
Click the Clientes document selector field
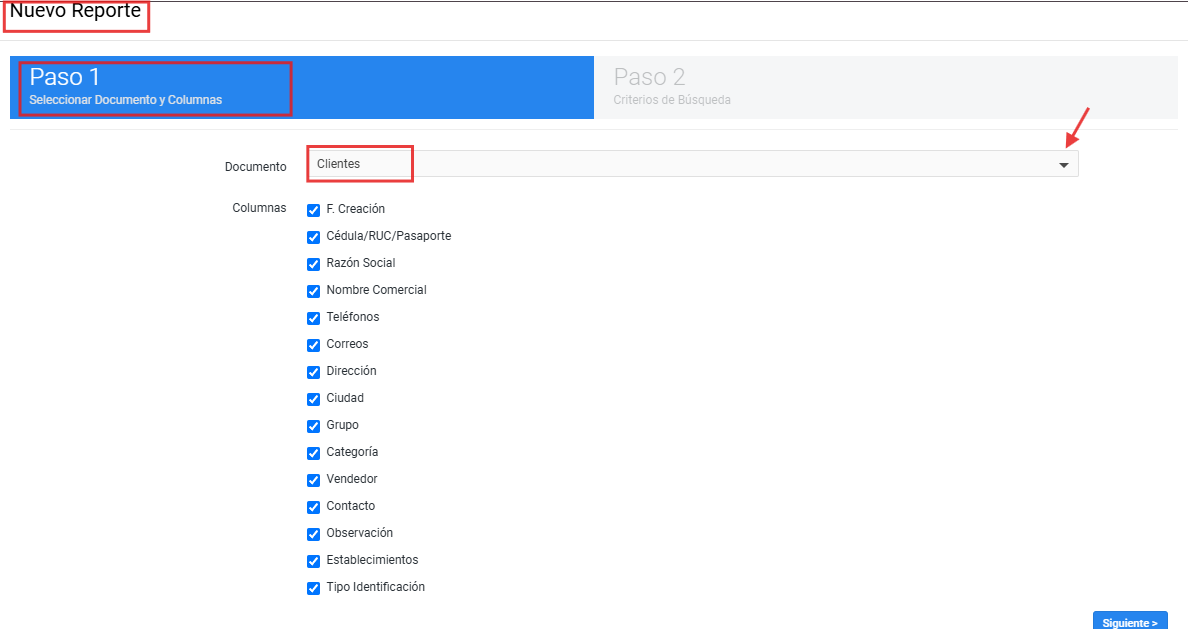pos(690,164)
